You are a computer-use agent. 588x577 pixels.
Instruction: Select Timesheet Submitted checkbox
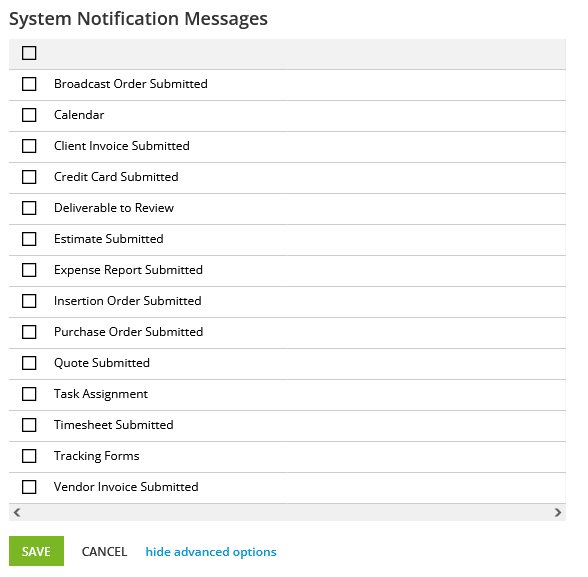[29, 425]
